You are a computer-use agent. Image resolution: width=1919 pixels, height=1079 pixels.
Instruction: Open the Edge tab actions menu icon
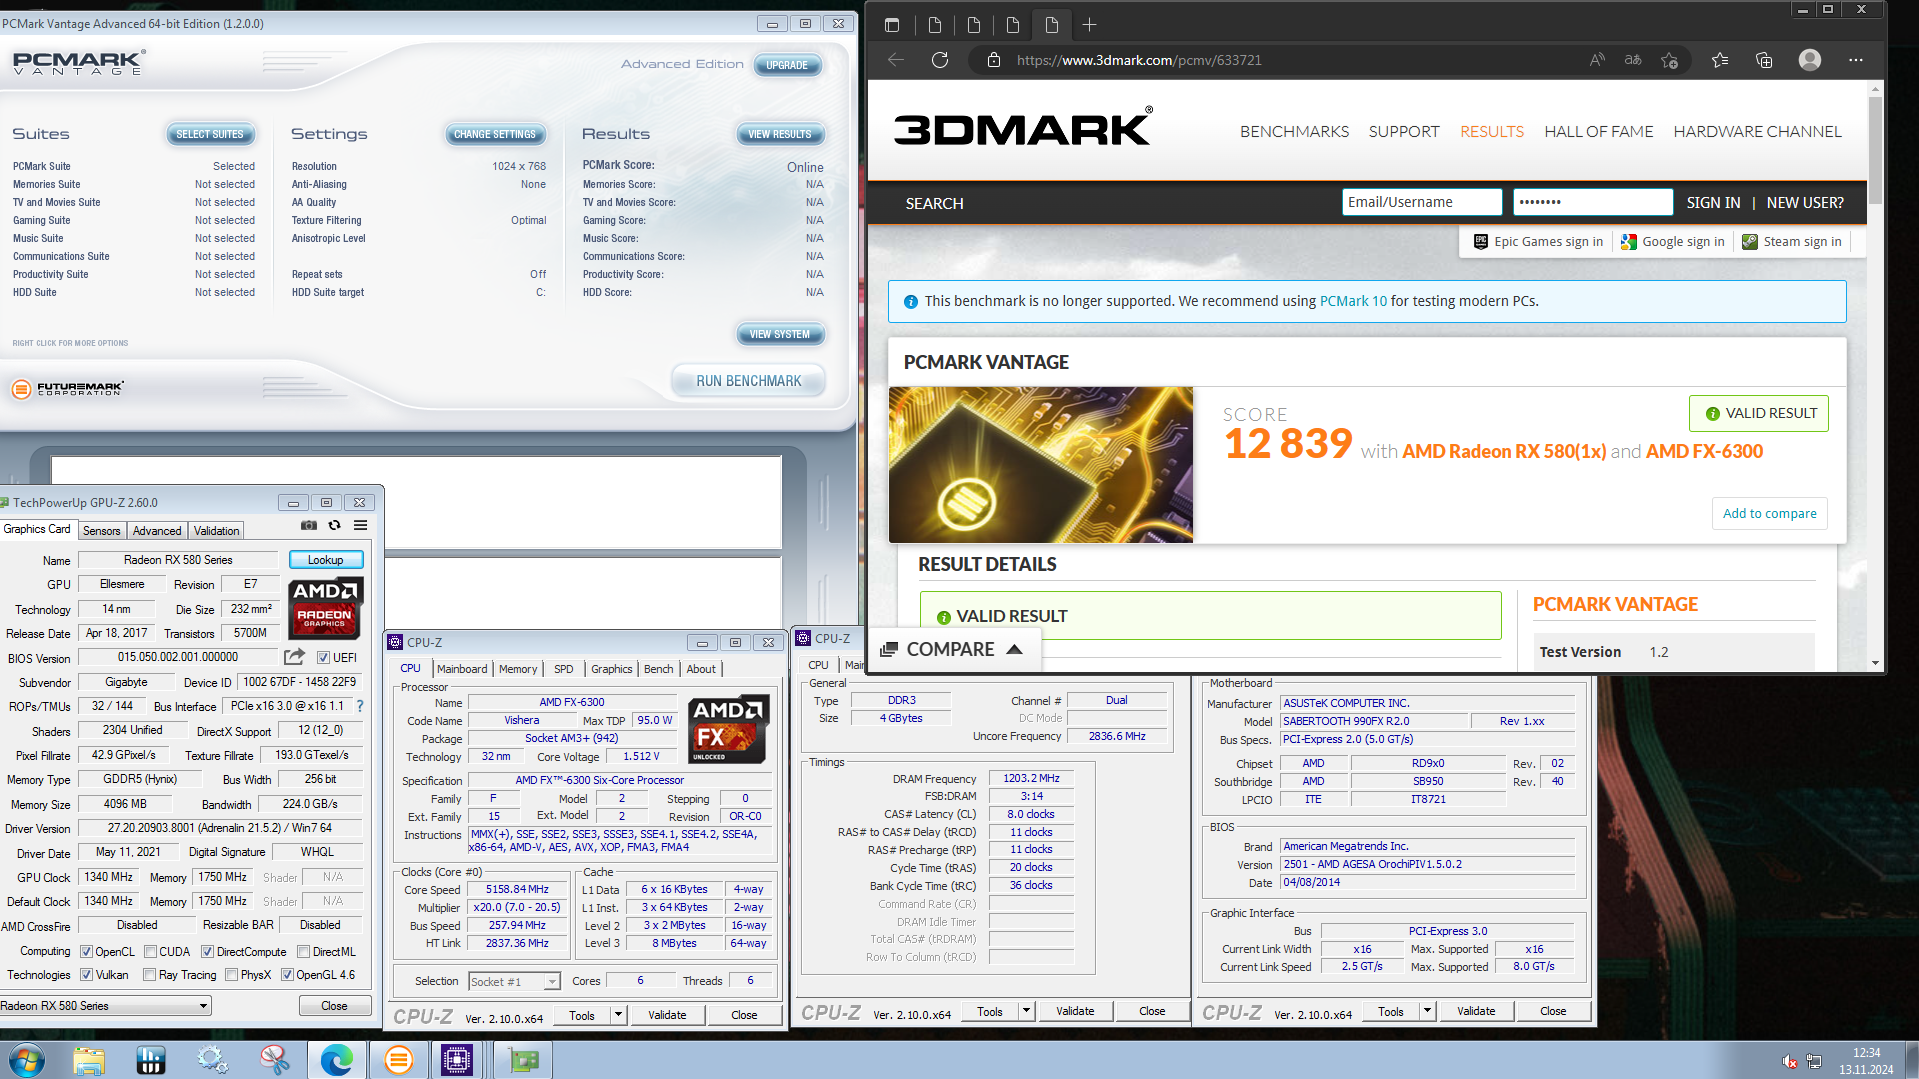coord(892,25)
